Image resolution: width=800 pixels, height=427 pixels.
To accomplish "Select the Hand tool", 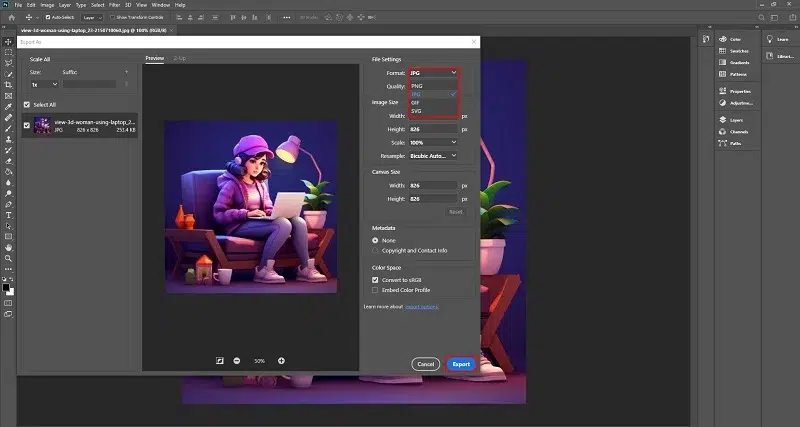I will [8, 247].
